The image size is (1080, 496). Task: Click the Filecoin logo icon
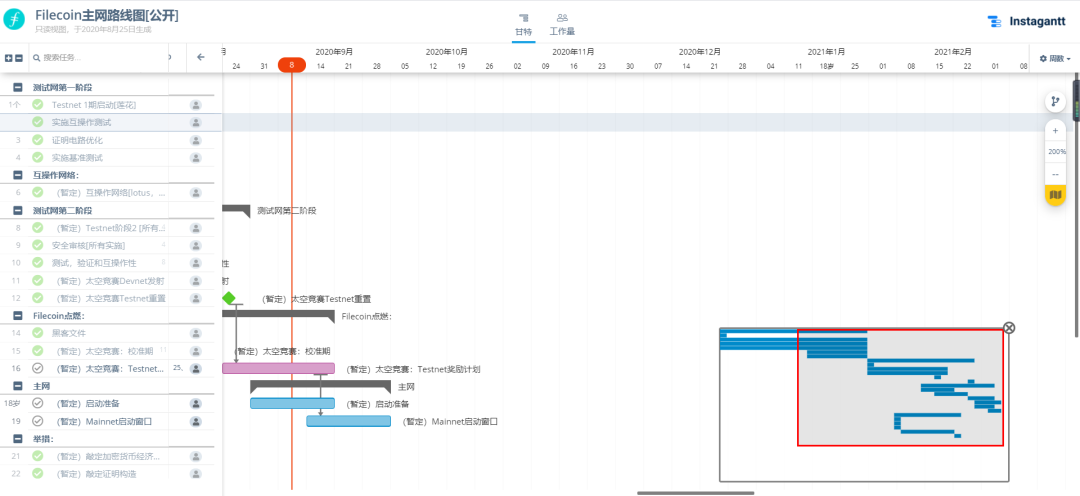(x=14, y=19)
